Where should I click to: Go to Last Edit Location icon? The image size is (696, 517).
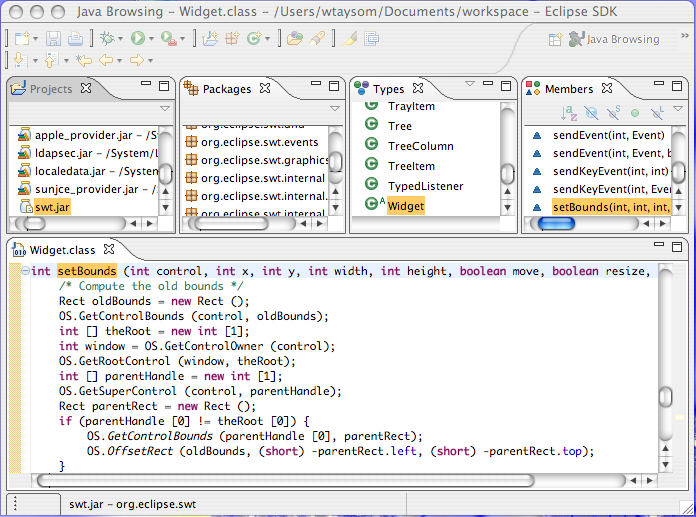click(x=83, y=60)
